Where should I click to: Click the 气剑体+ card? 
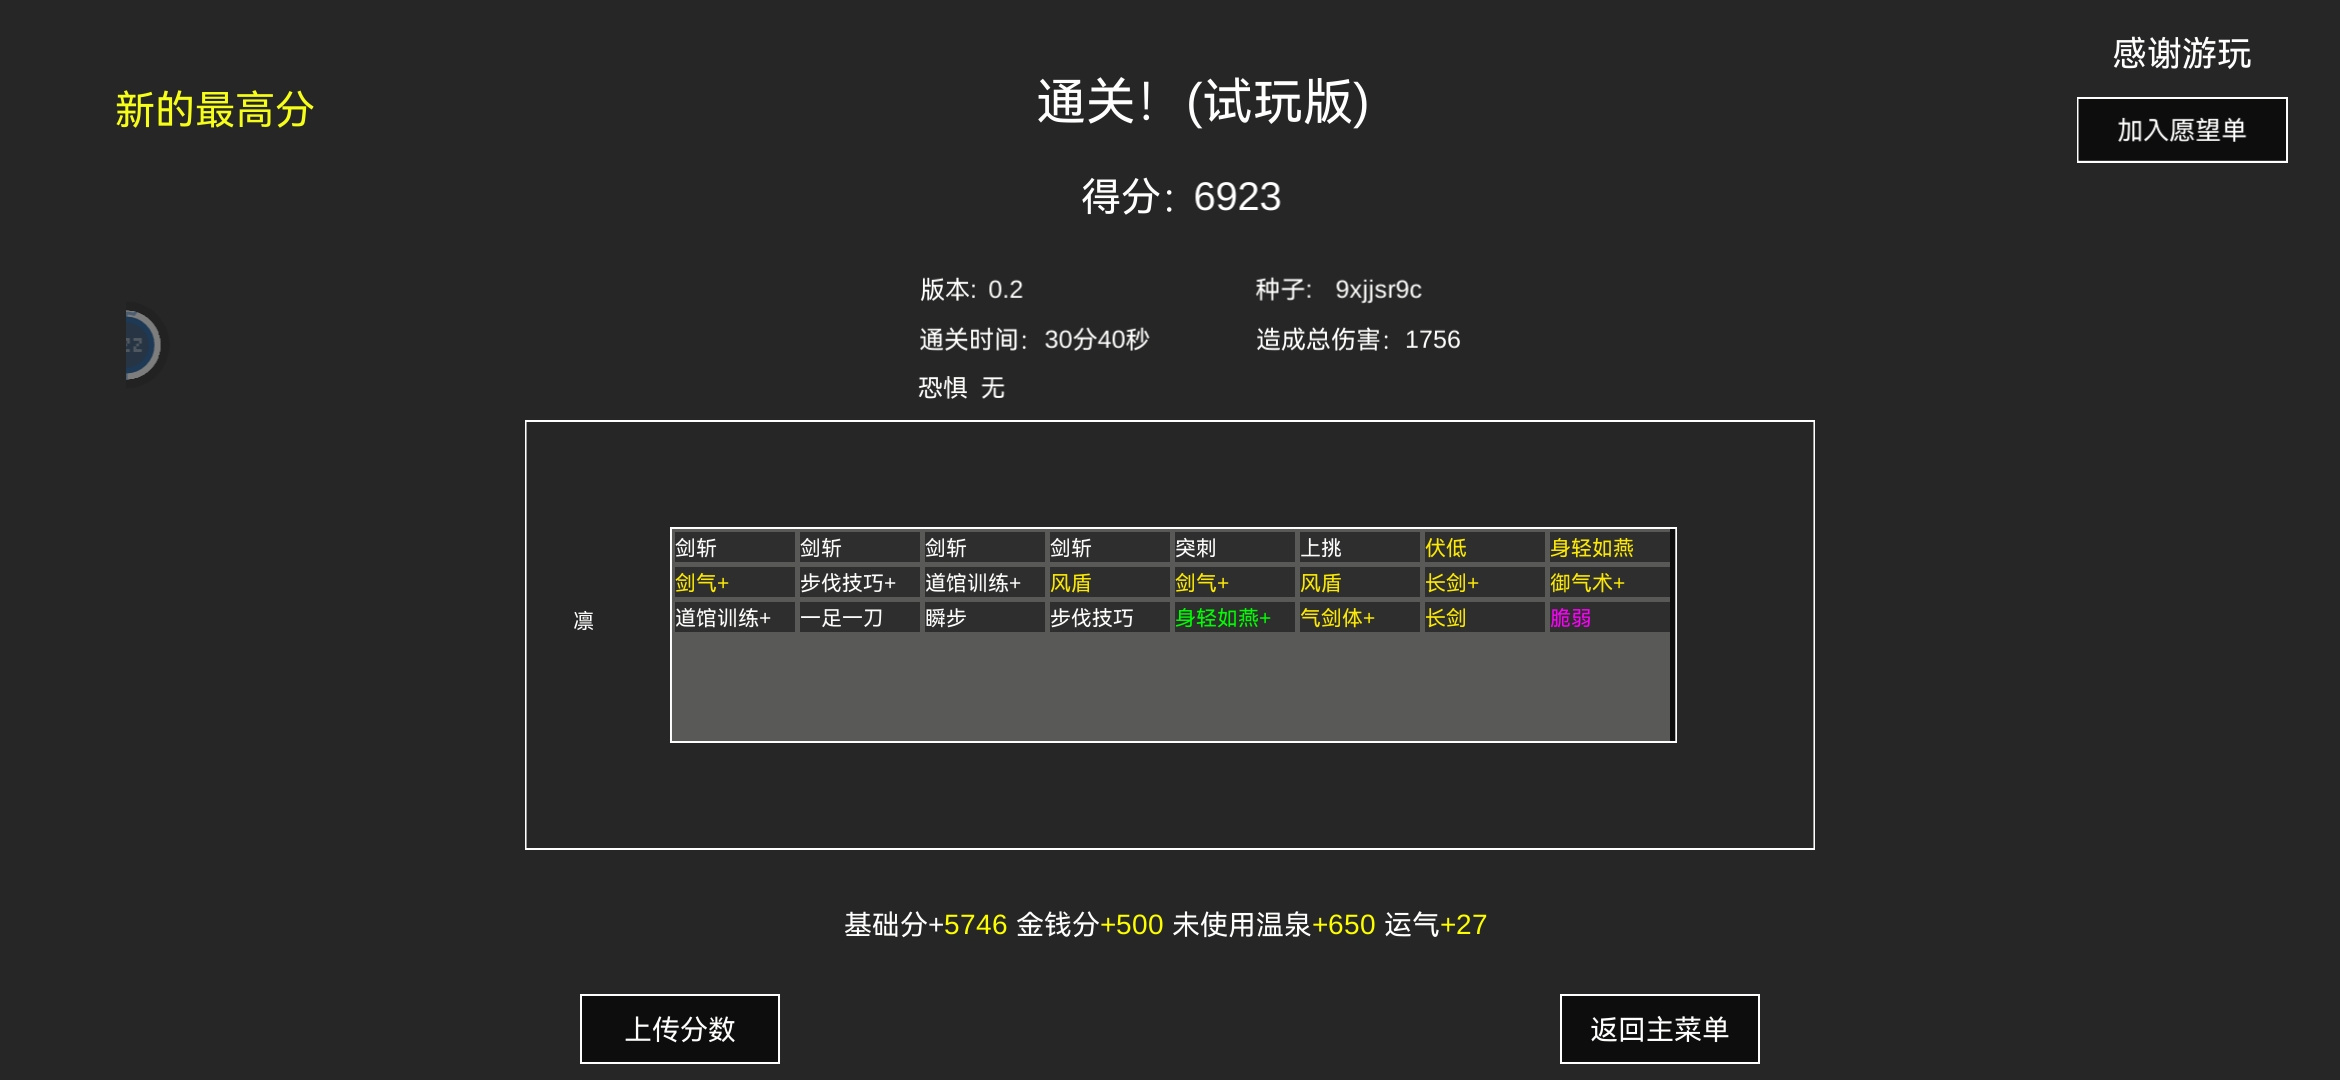[1358, 618]
